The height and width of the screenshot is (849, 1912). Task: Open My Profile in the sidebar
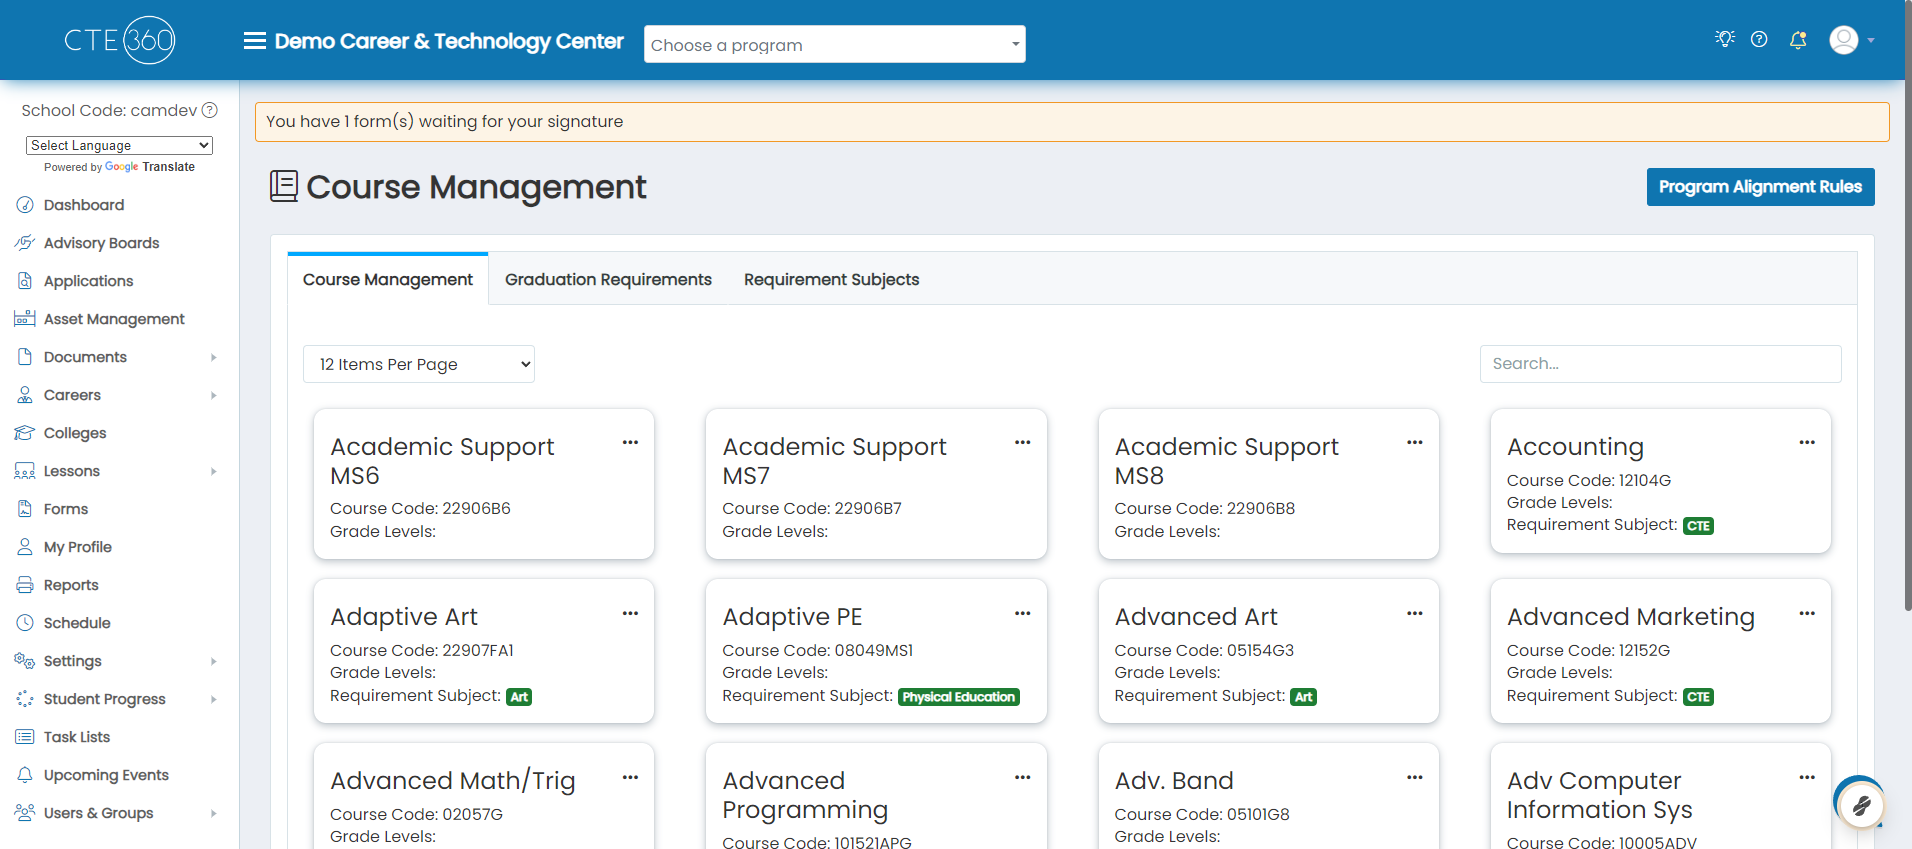point(77,547)
